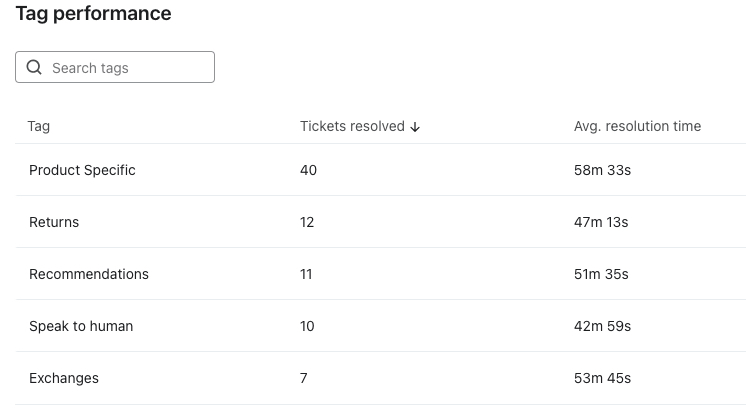Click the Tickets resolved sort arrow
The image size is (746, 414).
(415, 127)
